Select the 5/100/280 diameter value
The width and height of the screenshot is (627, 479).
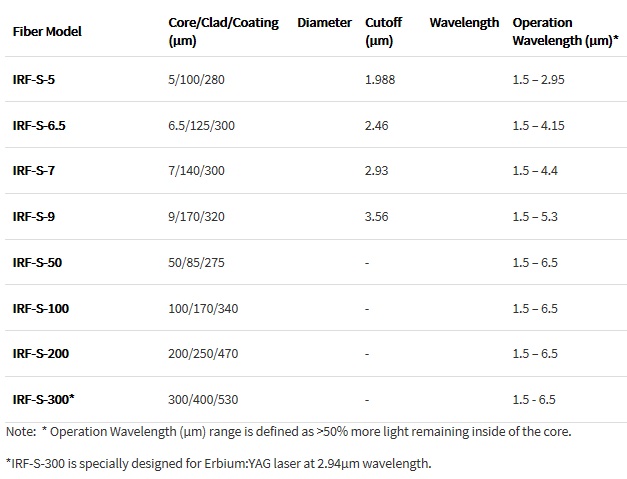196,80
